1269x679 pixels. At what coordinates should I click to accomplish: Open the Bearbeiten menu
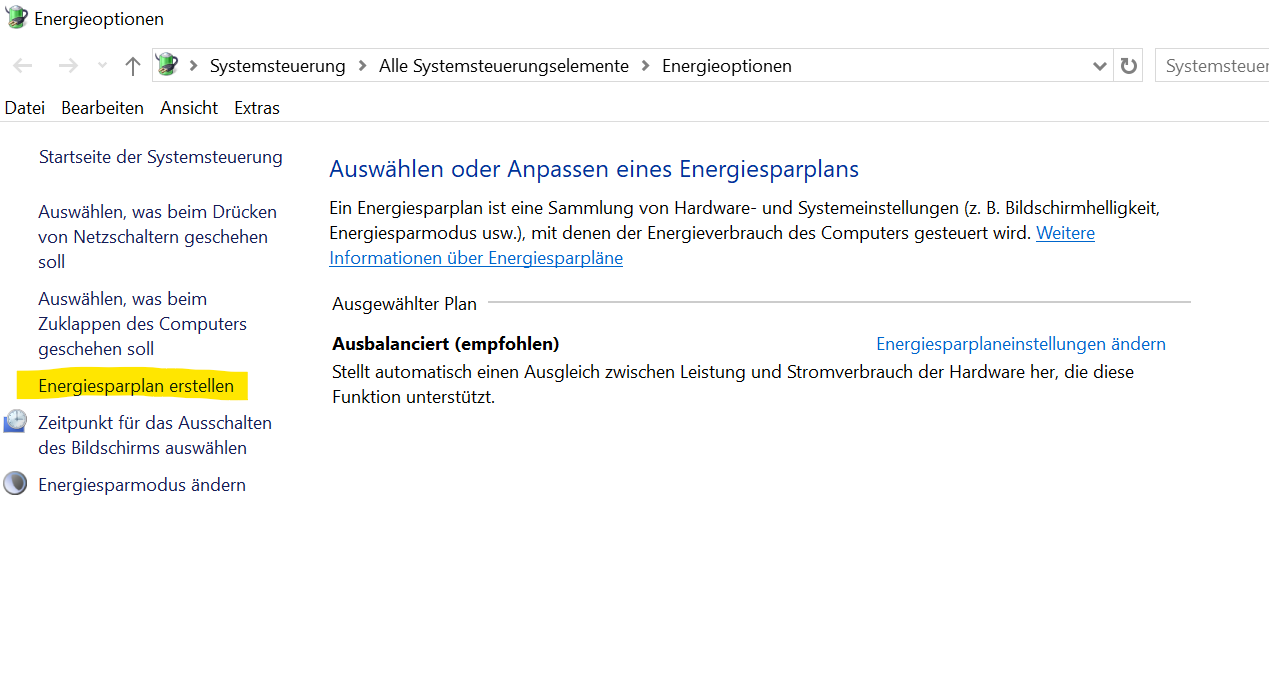pos(102,108)
